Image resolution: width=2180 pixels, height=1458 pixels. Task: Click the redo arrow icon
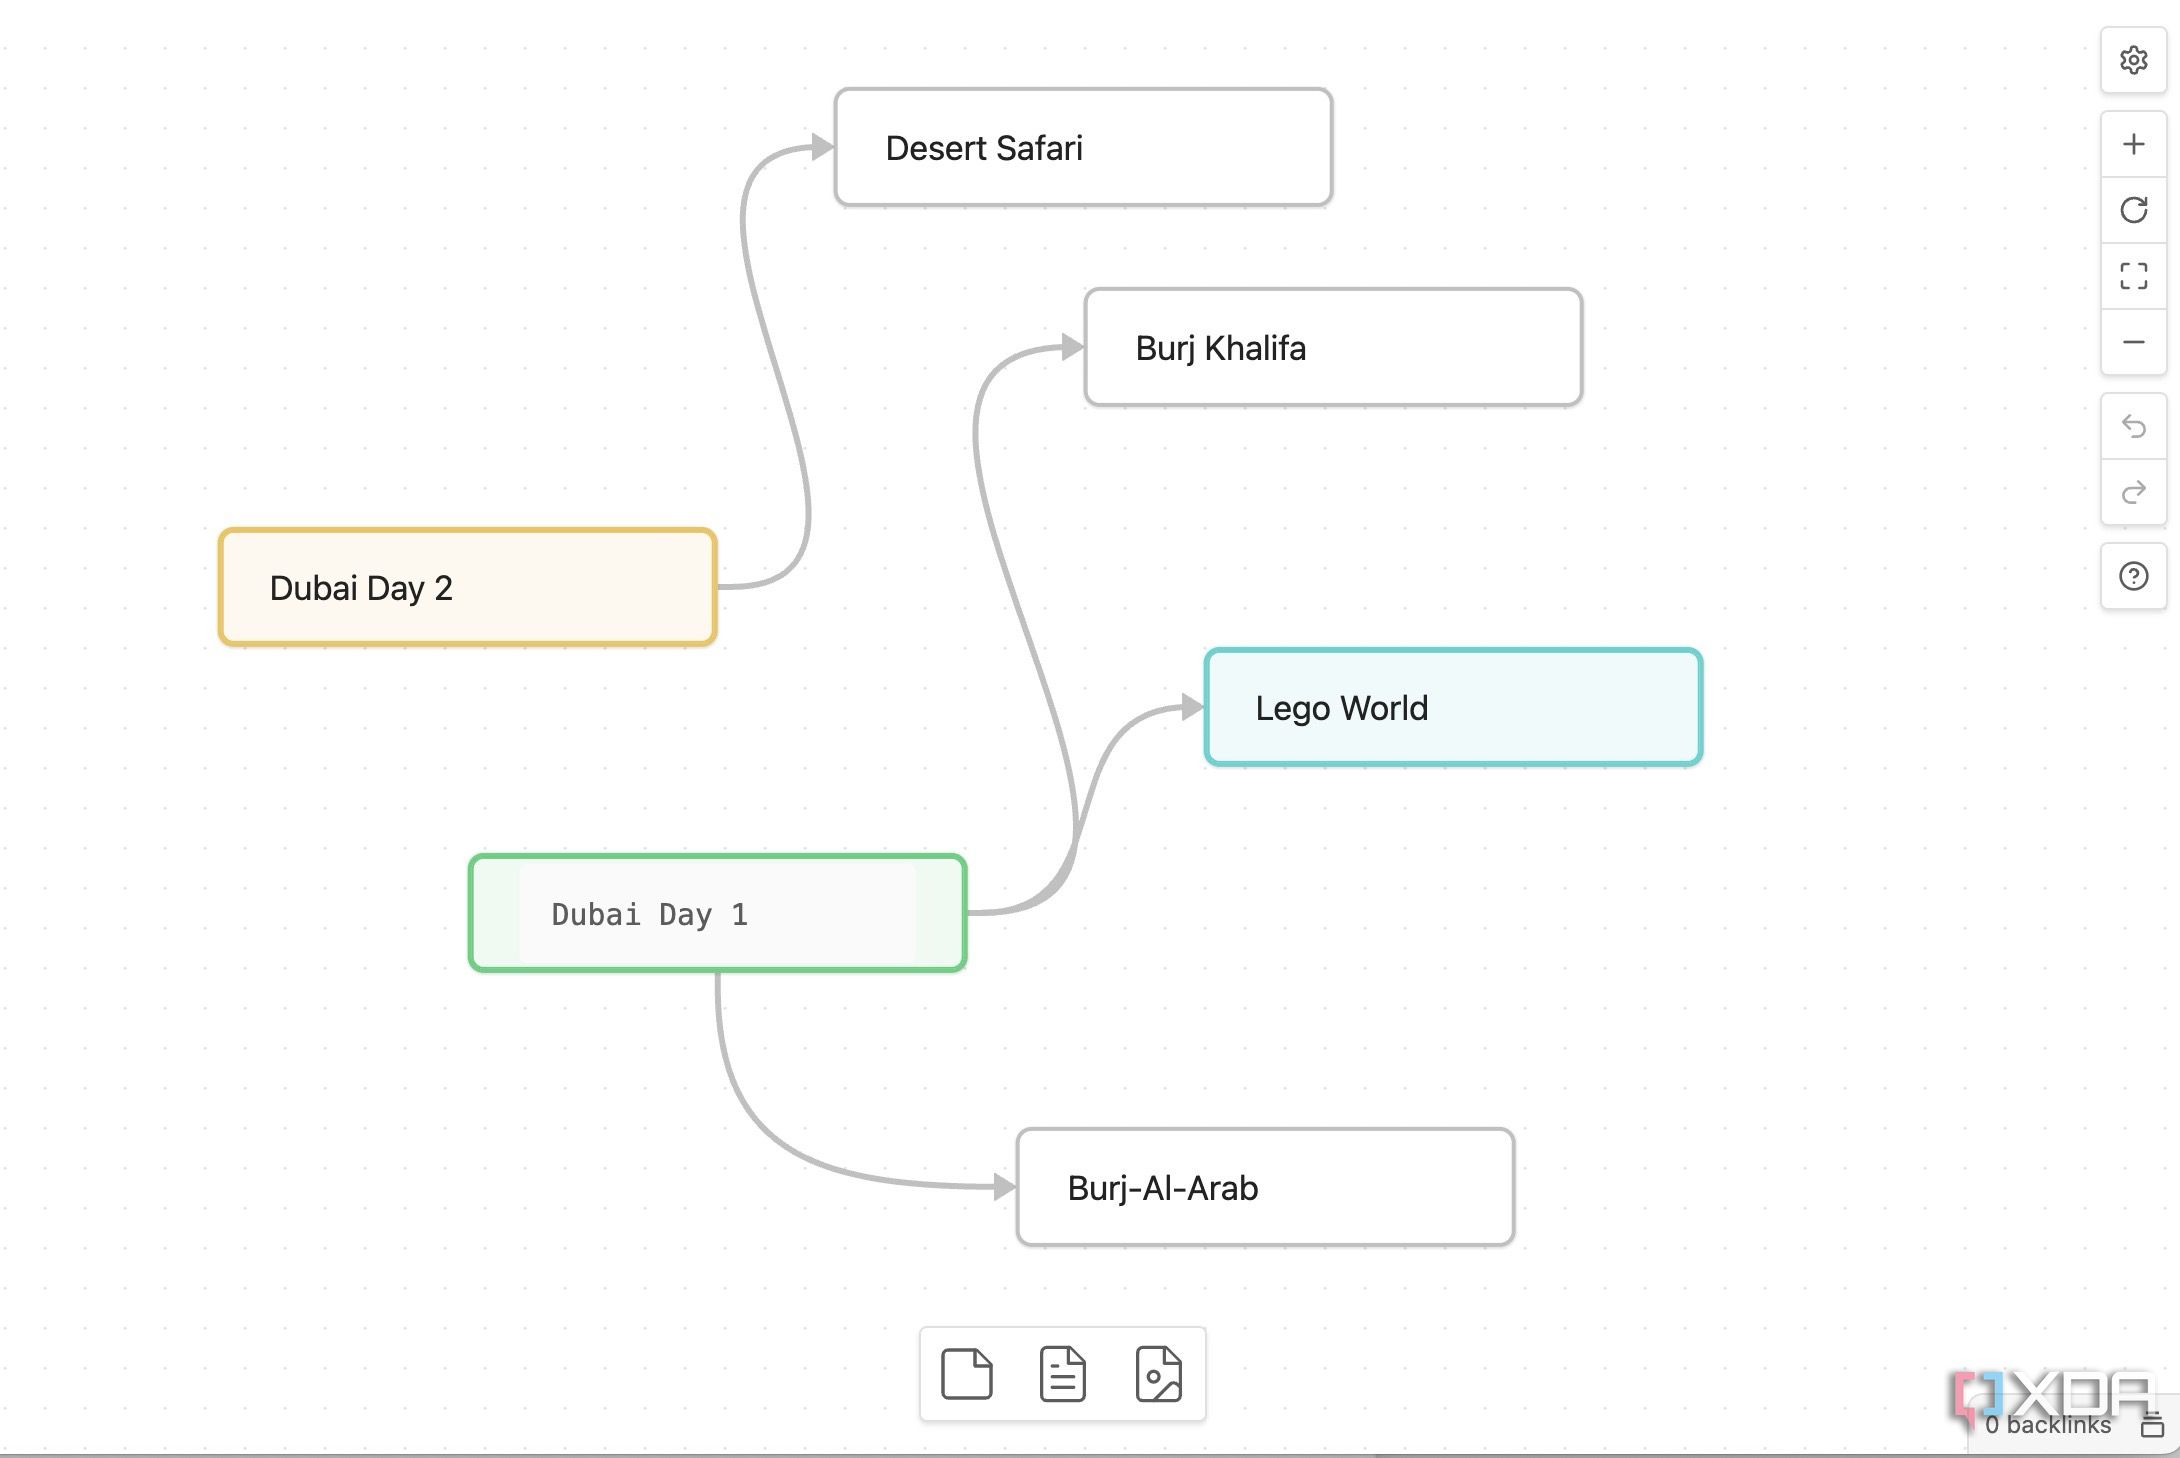tap(2133, 493)
